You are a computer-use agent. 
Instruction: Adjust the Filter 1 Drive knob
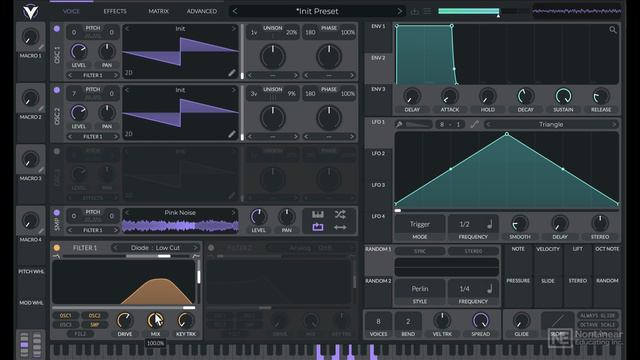click(124, 321)
